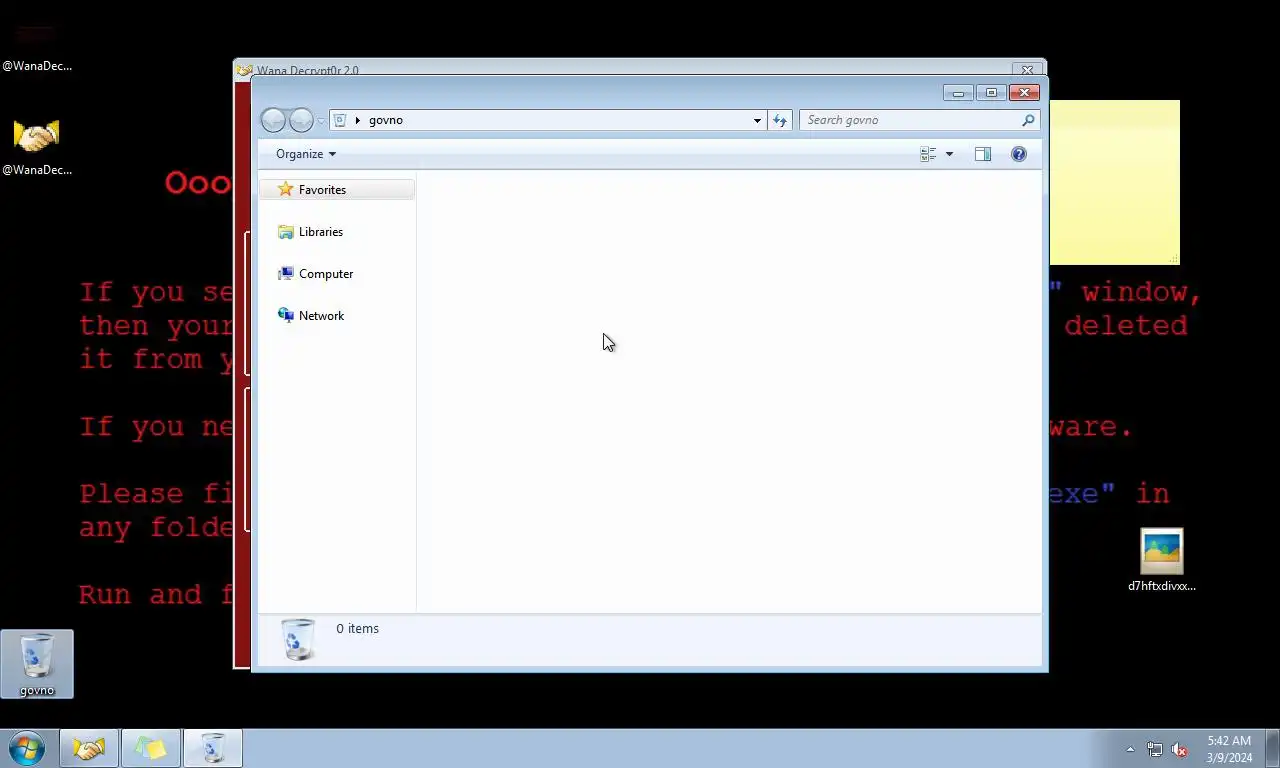The image size is (1280, 768).
Task: Show hidden system tray icons
Action: [1130, 749]
